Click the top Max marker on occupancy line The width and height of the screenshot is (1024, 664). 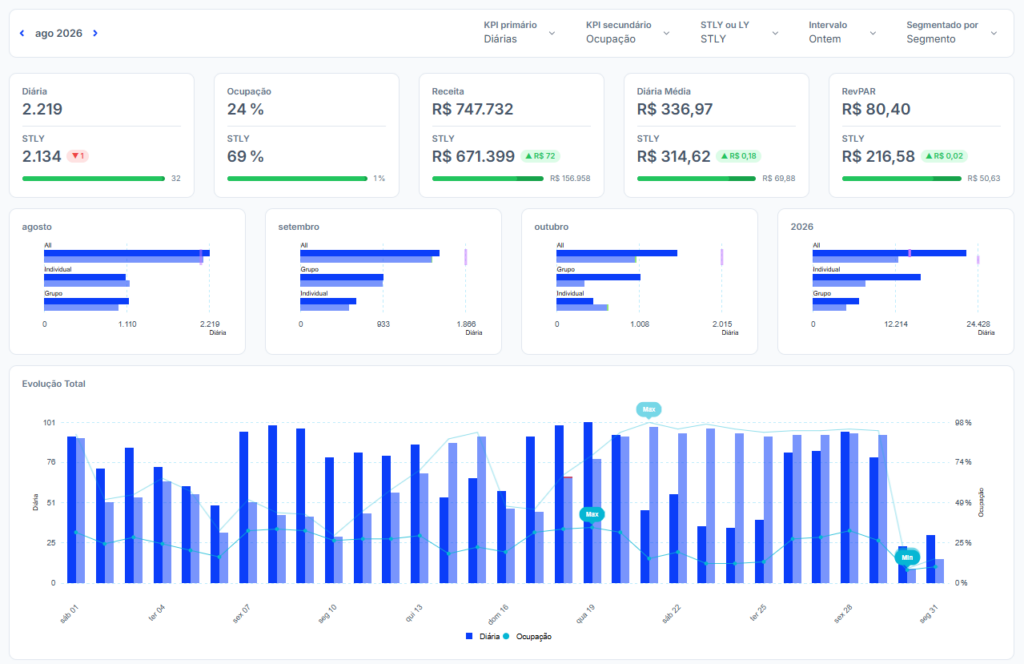[648, 409]
